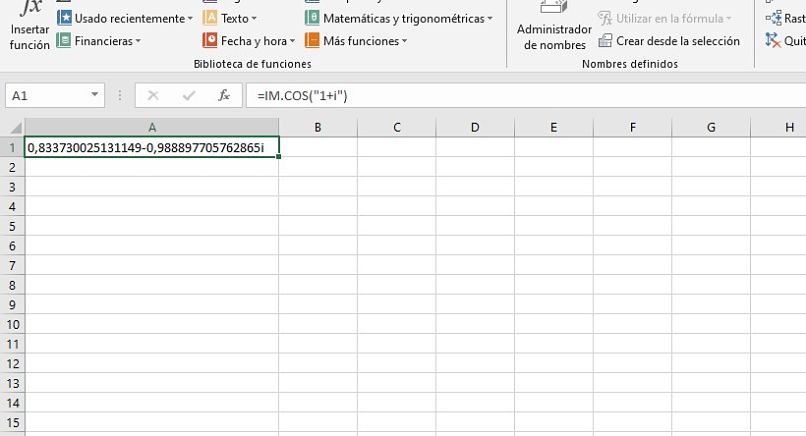Open Fecha y hora functions dropdown
The width and height of the screenshot is (806, 436).
coord(249,41)
